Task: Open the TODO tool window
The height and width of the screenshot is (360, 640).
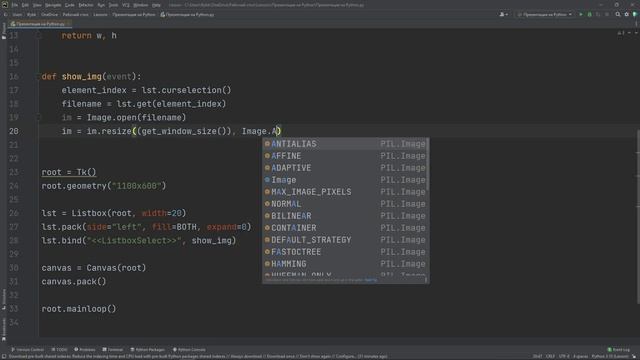Action: (60, 350)
